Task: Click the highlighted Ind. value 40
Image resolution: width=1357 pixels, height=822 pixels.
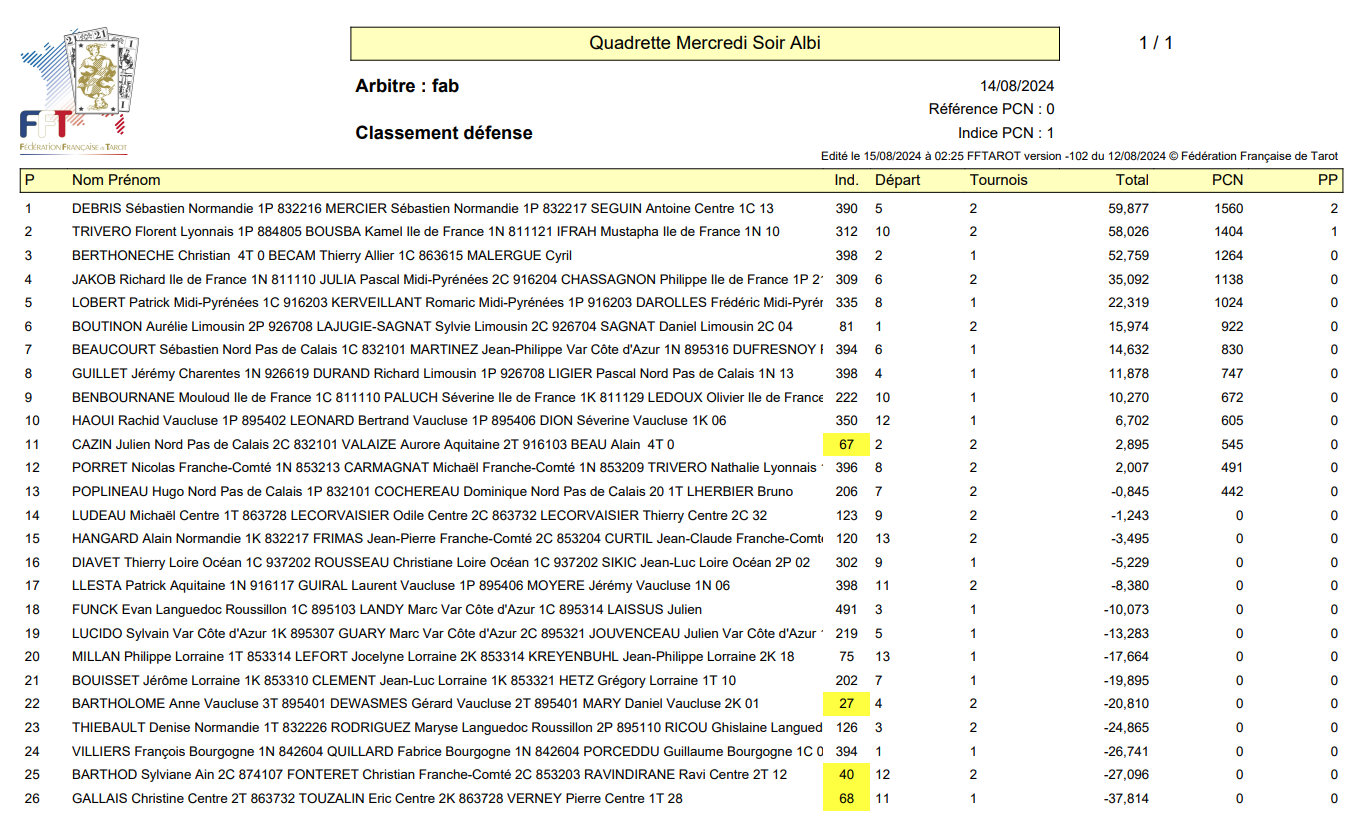Action: pos(847,775)
